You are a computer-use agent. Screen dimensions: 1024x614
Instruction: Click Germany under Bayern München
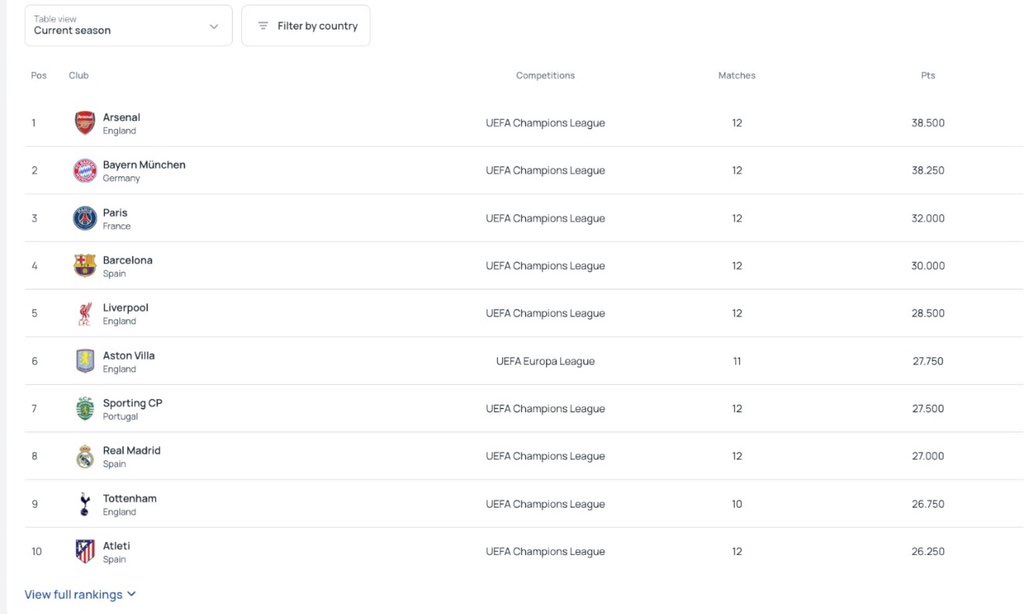tap(121, 178)
